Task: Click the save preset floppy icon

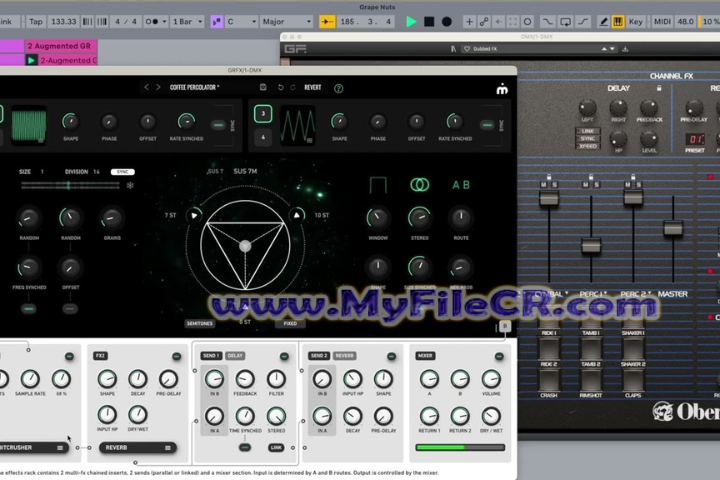Action: click(x=263, y=87)
